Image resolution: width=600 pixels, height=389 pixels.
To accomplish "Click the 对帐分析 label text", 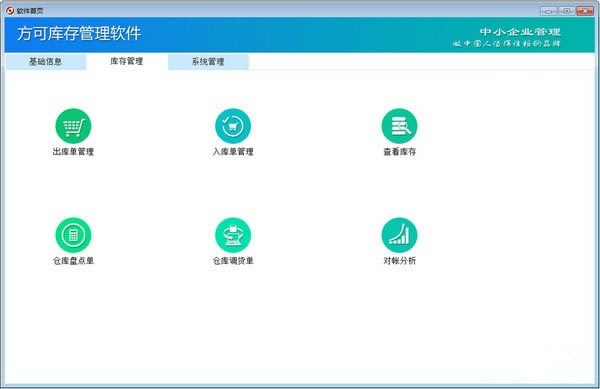I will click(399, 261).
